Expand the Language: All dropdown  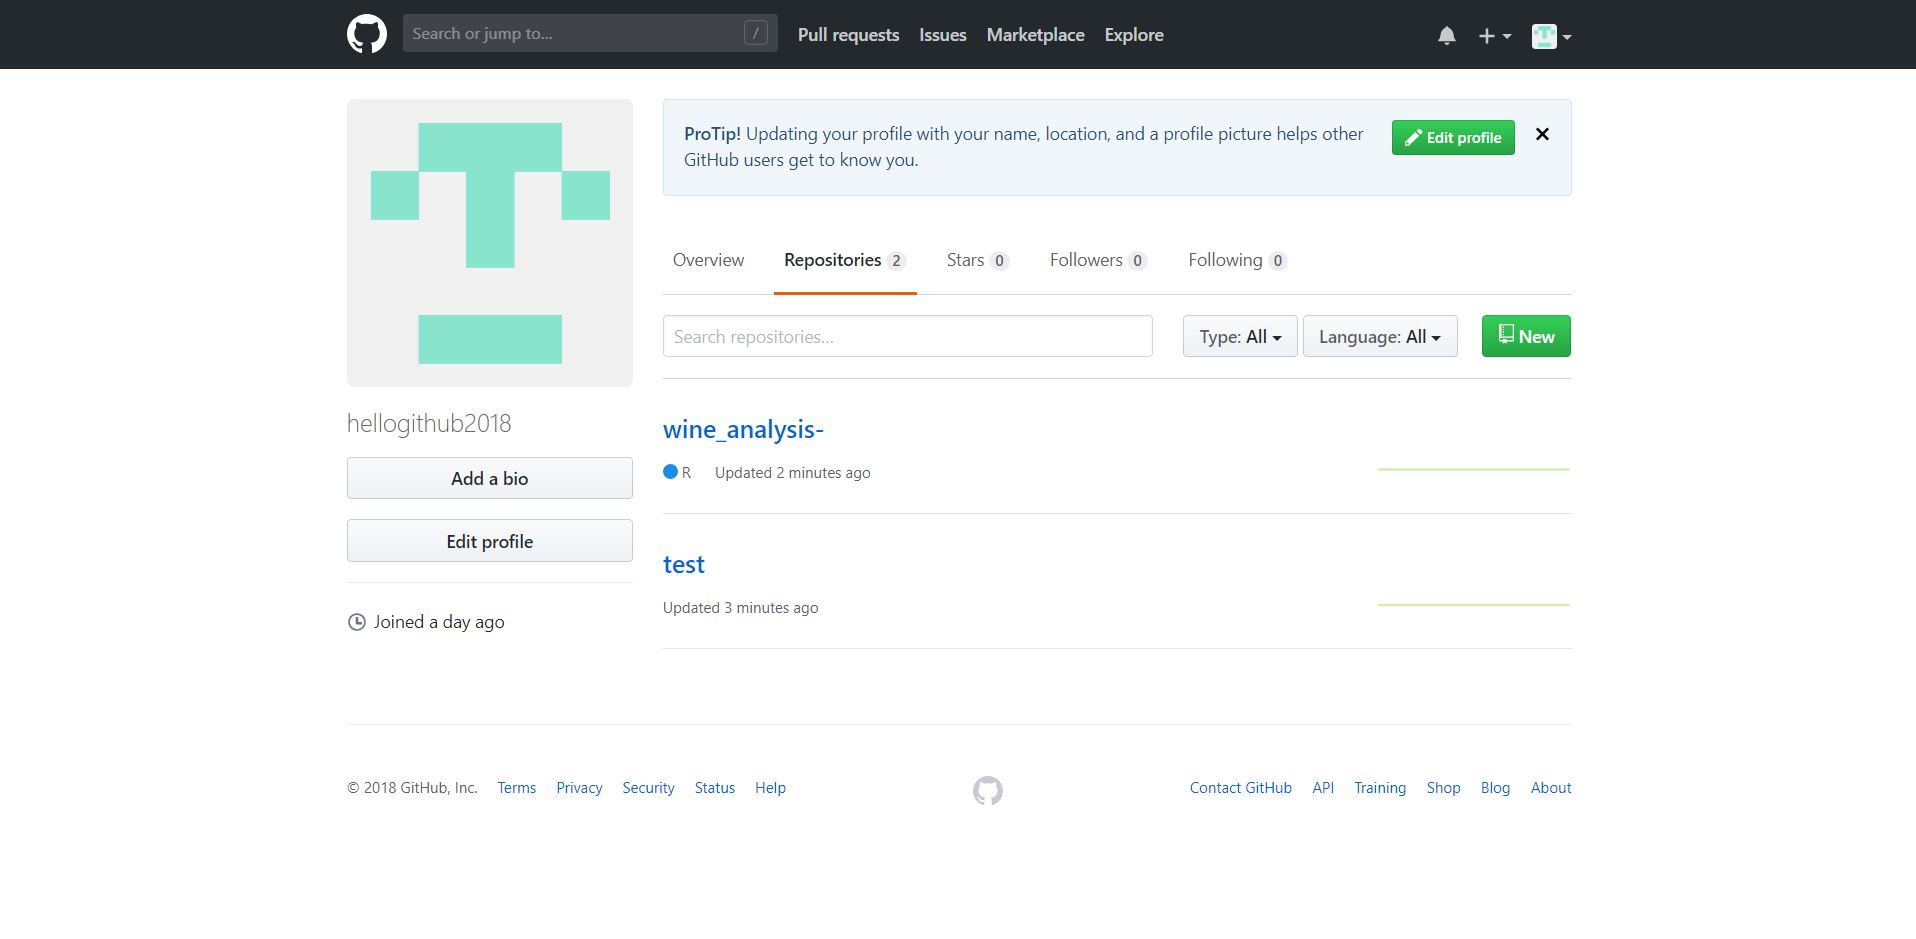click(1380, 336)
